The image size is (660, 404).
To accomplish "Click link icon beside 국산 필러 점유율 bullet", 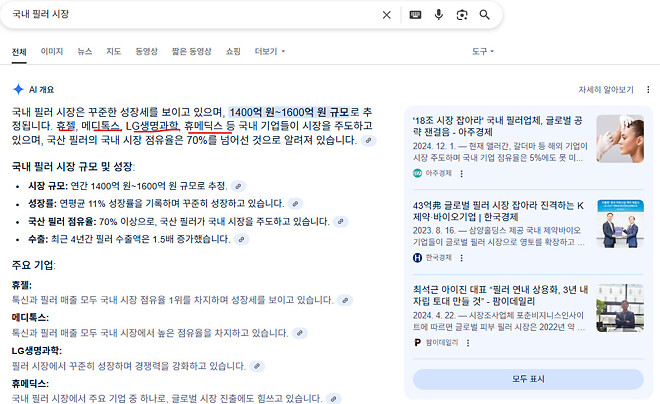I will pyautogui.click(x=341, y=221).
